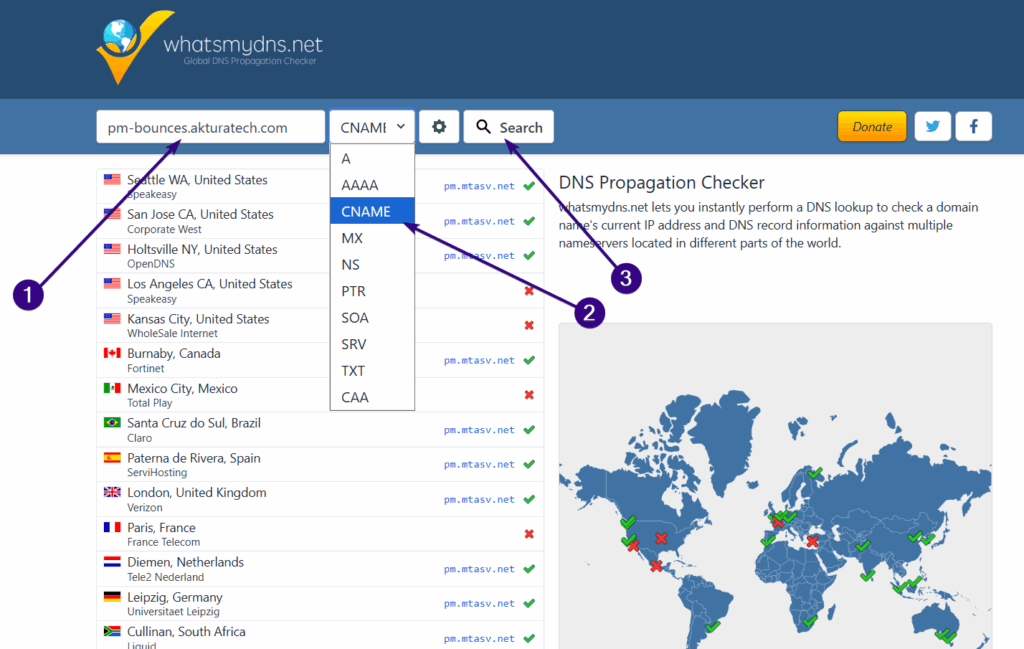
Task: Open pm.mtasv.net result for London
Action: tap(479, 499)
